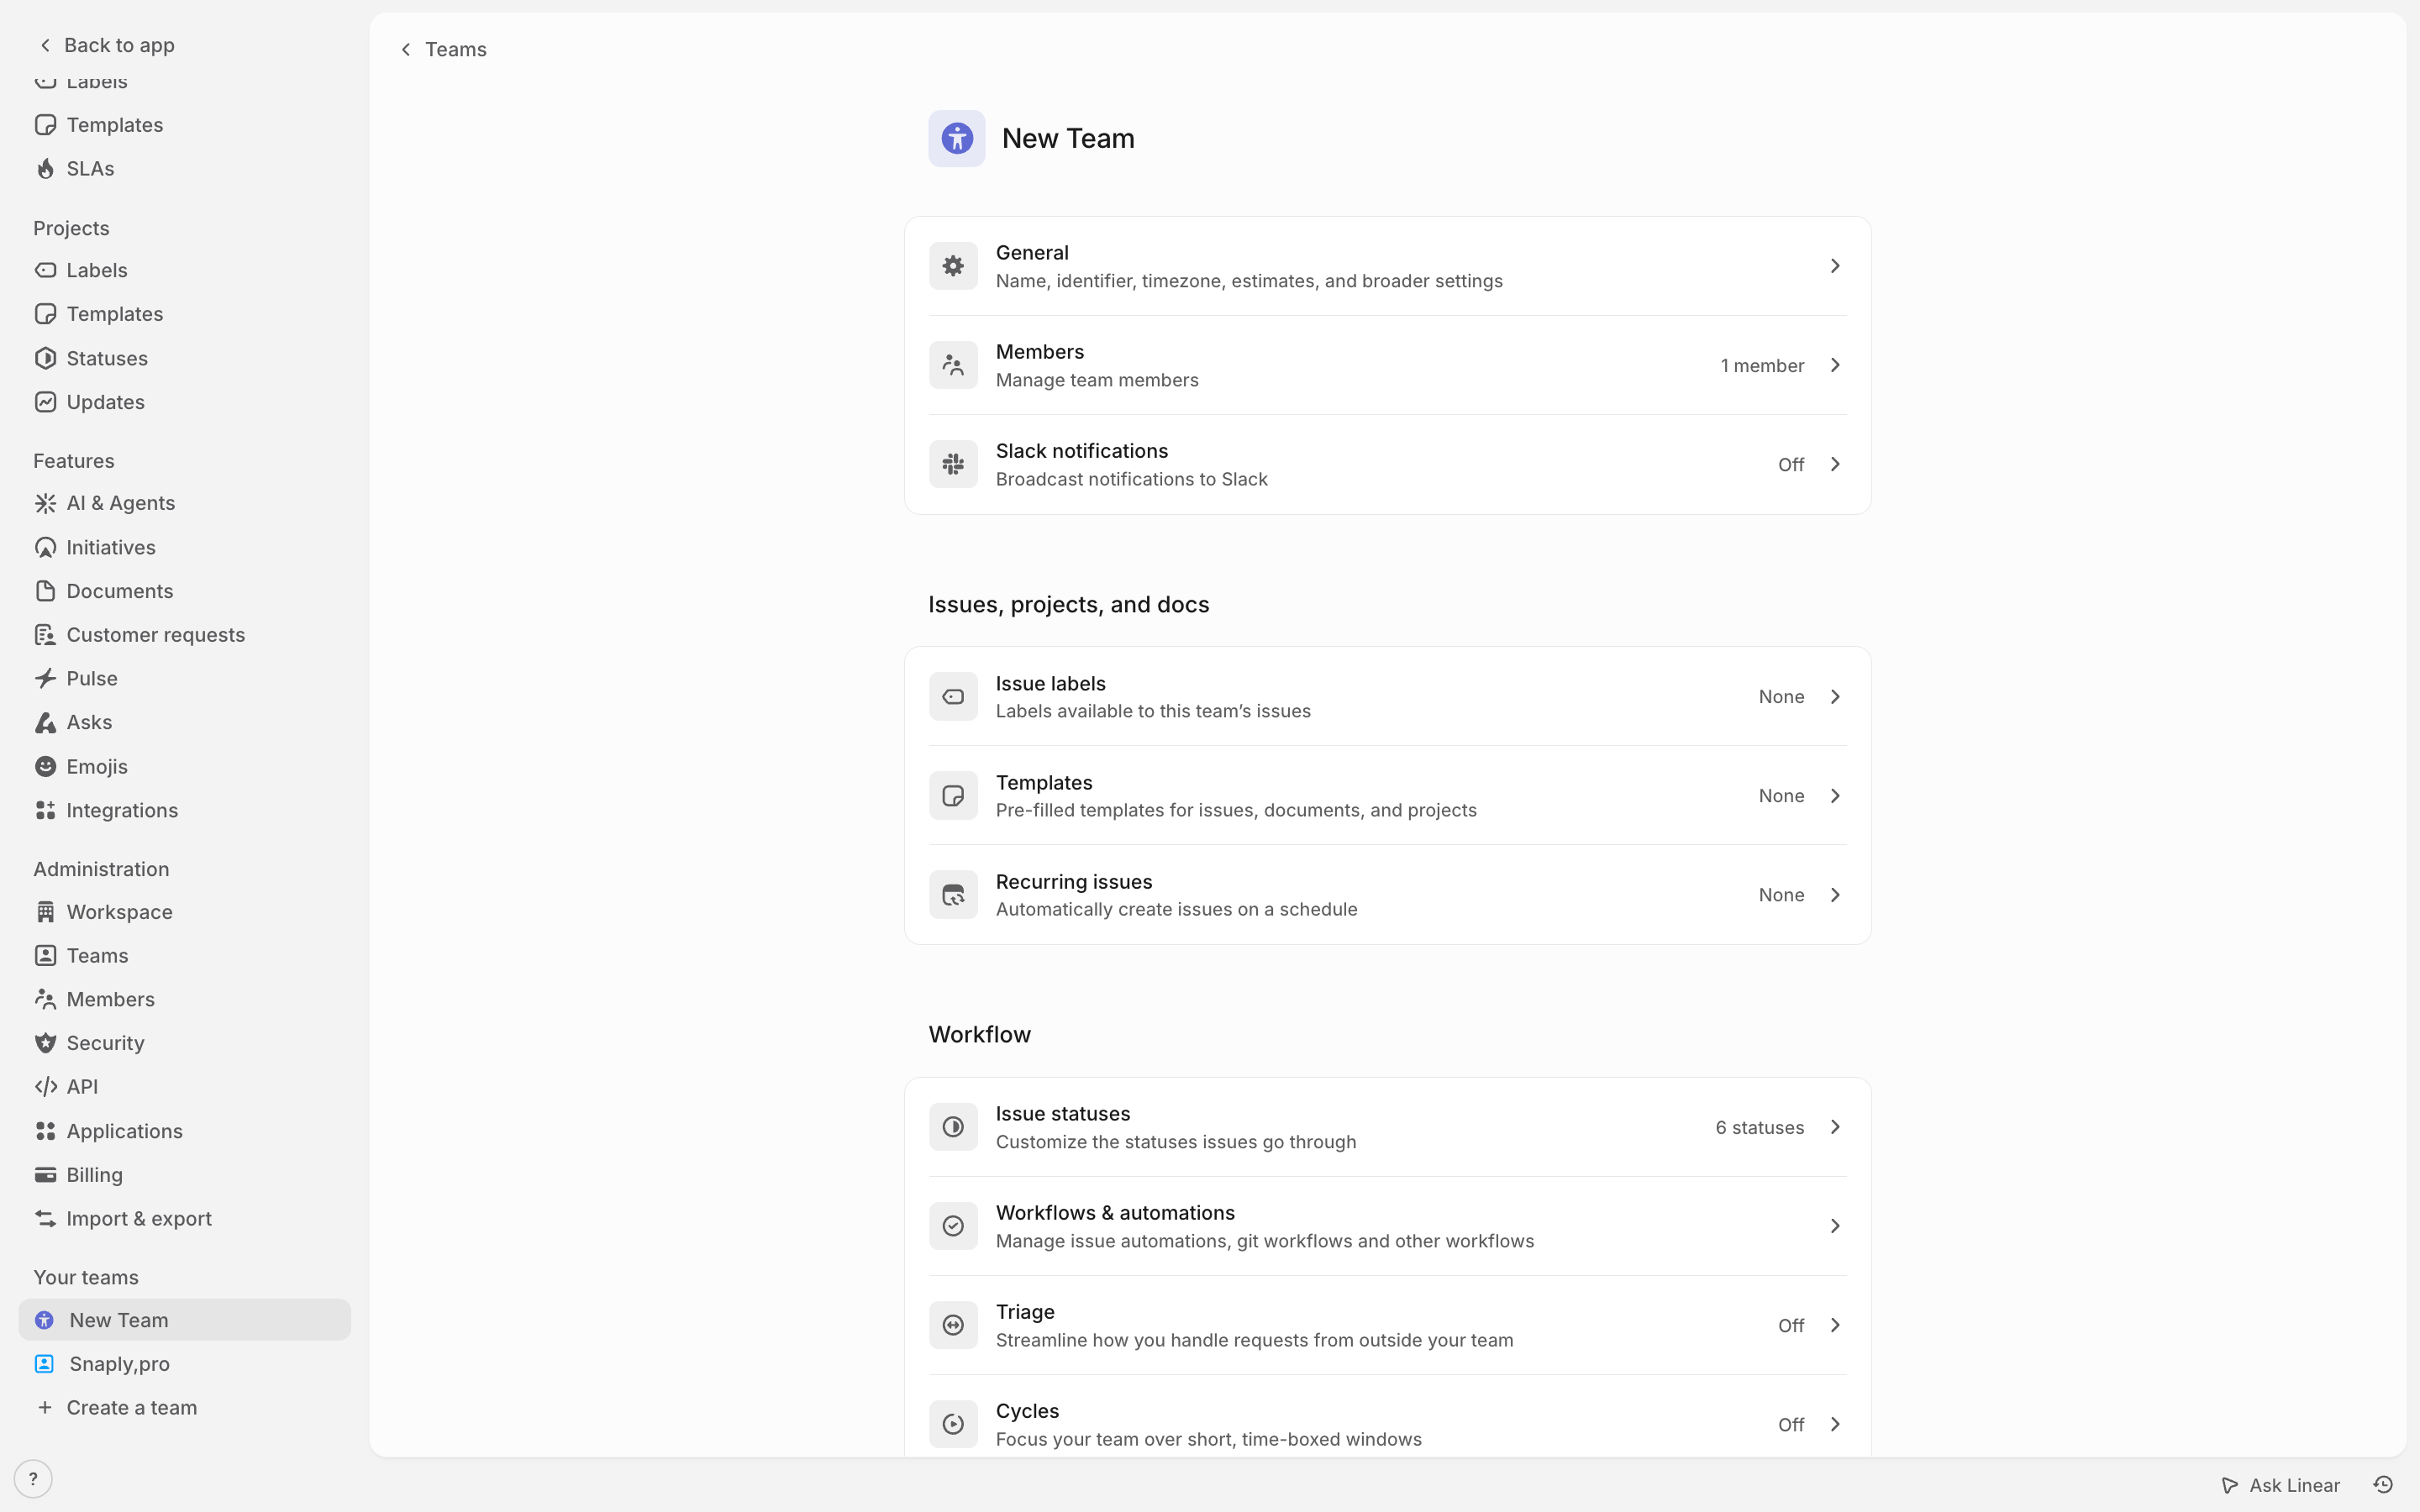Click the New Team page title
The width and height of the screenshot is (2420, 1512).
pos(1068,138)
